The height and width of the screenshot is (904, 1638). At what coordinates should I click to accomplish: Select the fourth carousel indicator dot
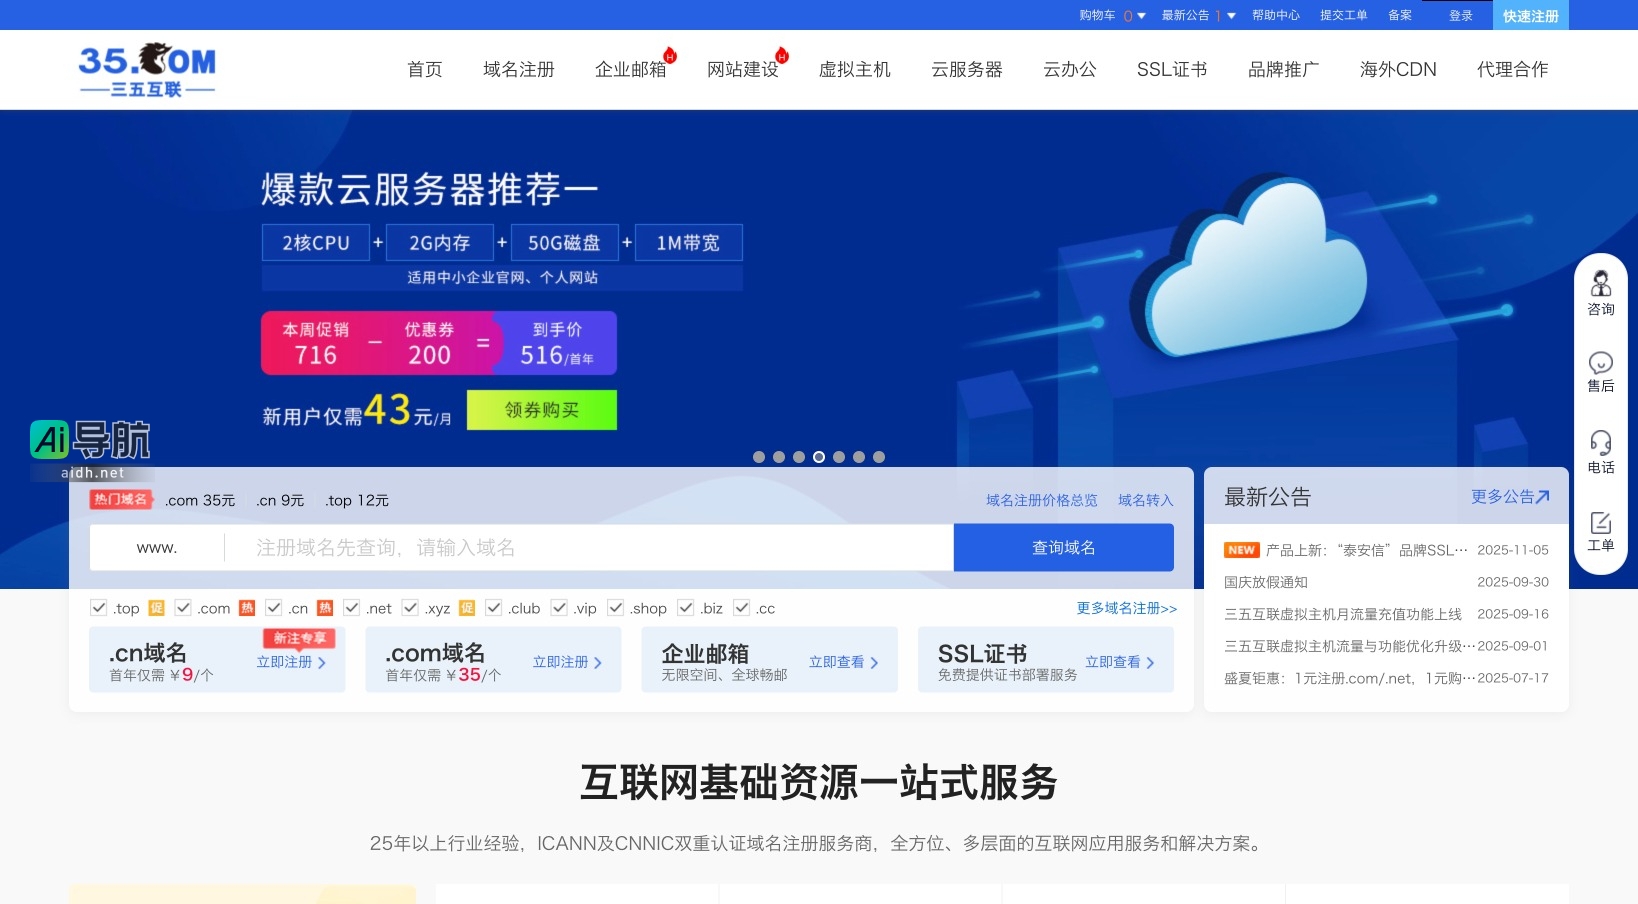tap(819, 456)
